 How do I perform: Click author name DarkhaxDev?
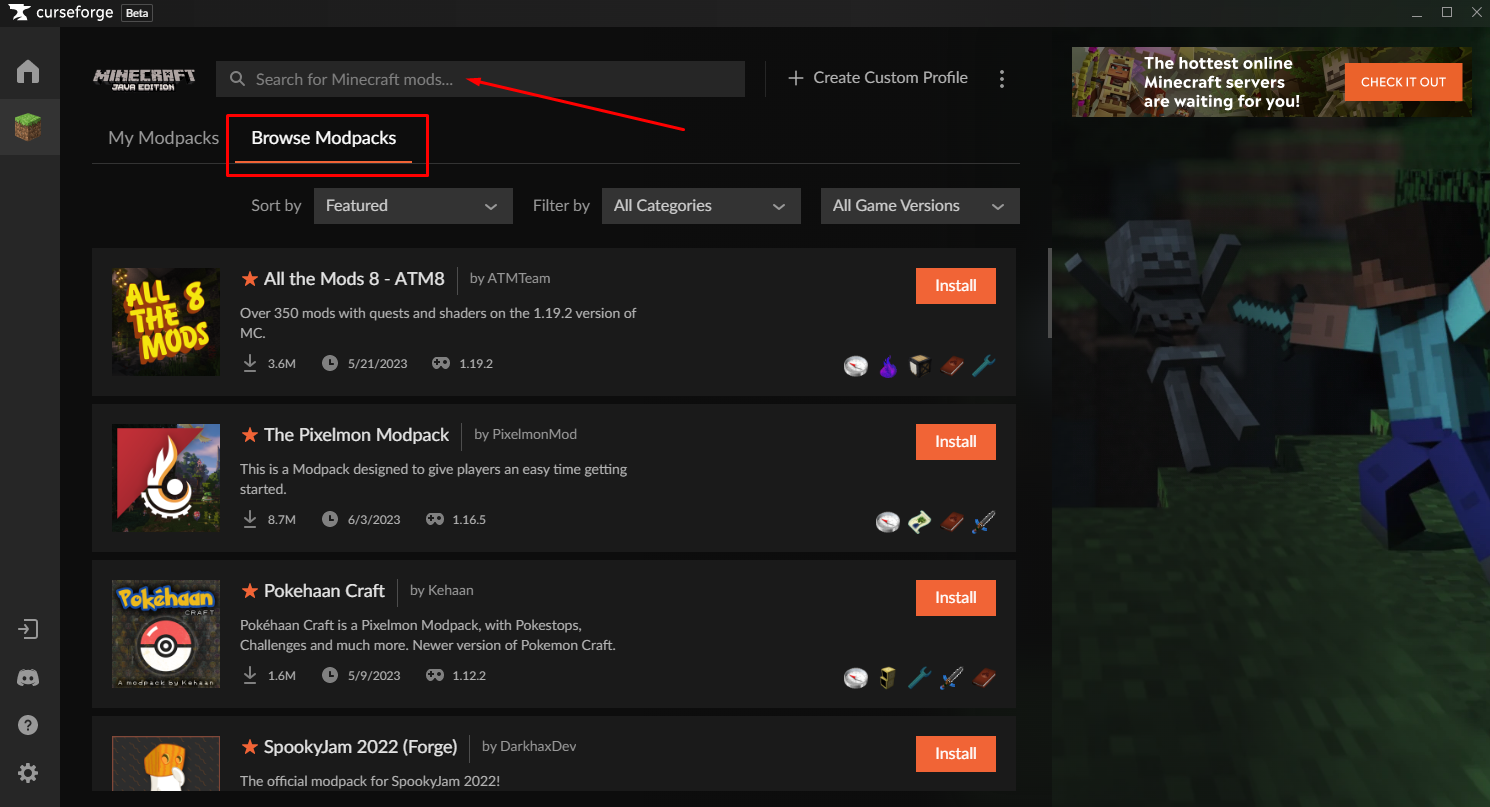tap(539, 747)
